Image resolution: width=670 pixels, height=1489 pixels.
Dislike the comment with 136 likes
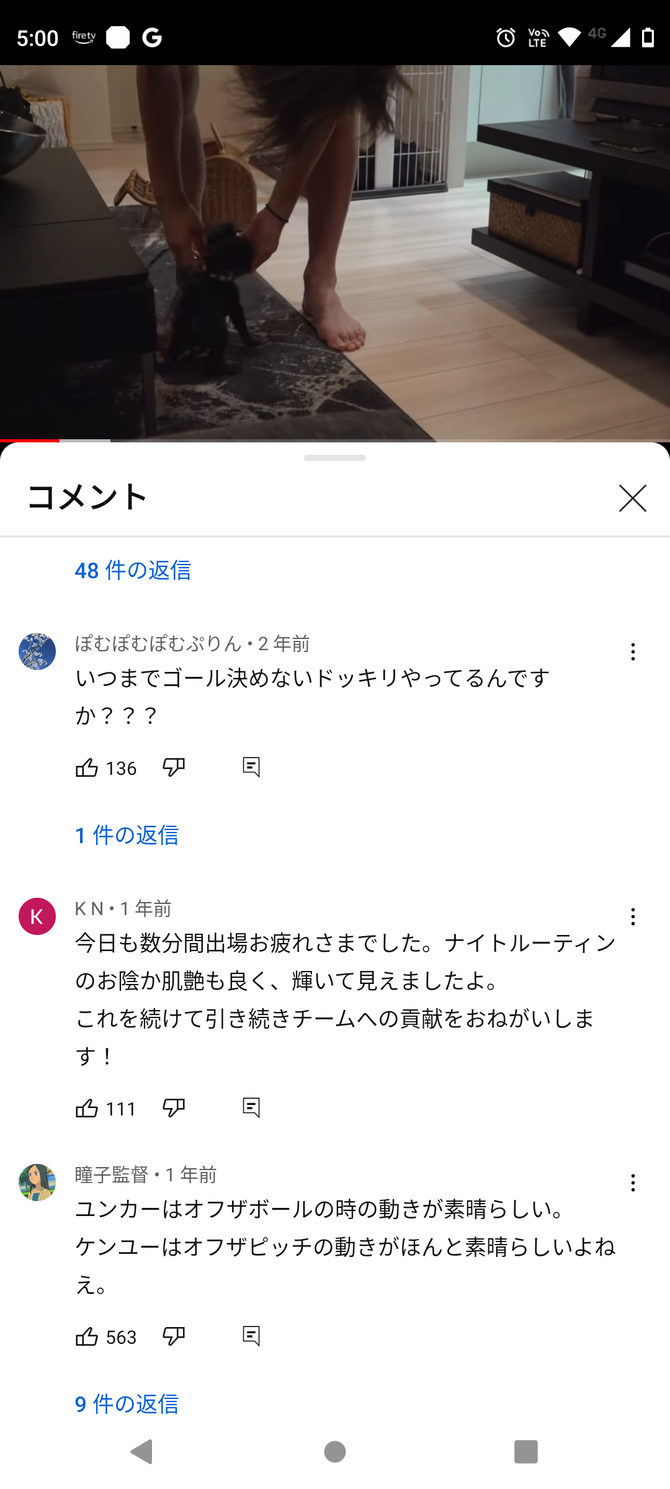[x=174, y=768]
